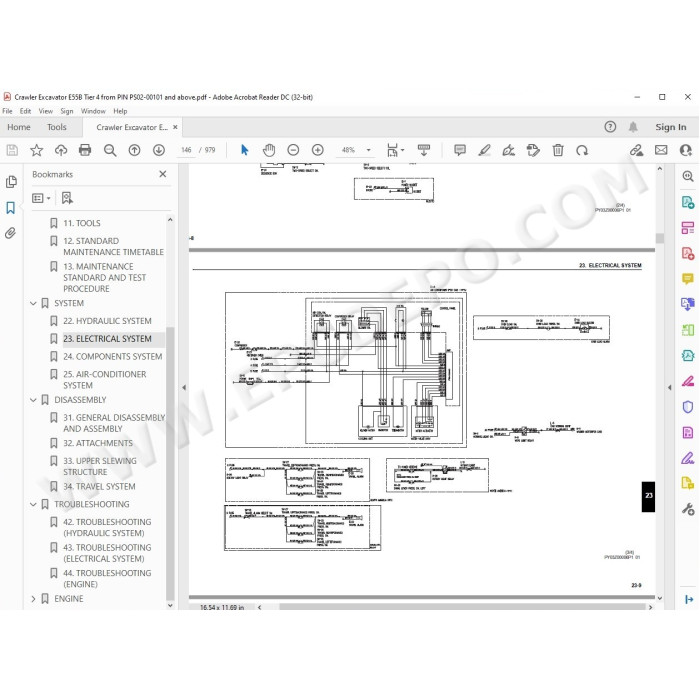
Task: Open the Help menu
Action: click(121, 111)
